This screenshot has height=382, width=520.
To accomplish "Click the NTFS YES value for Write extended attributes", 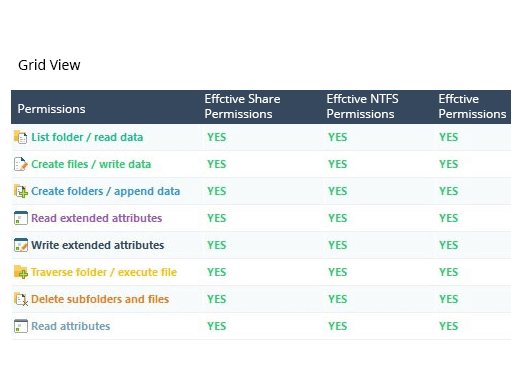I will (x=338, y=245).
